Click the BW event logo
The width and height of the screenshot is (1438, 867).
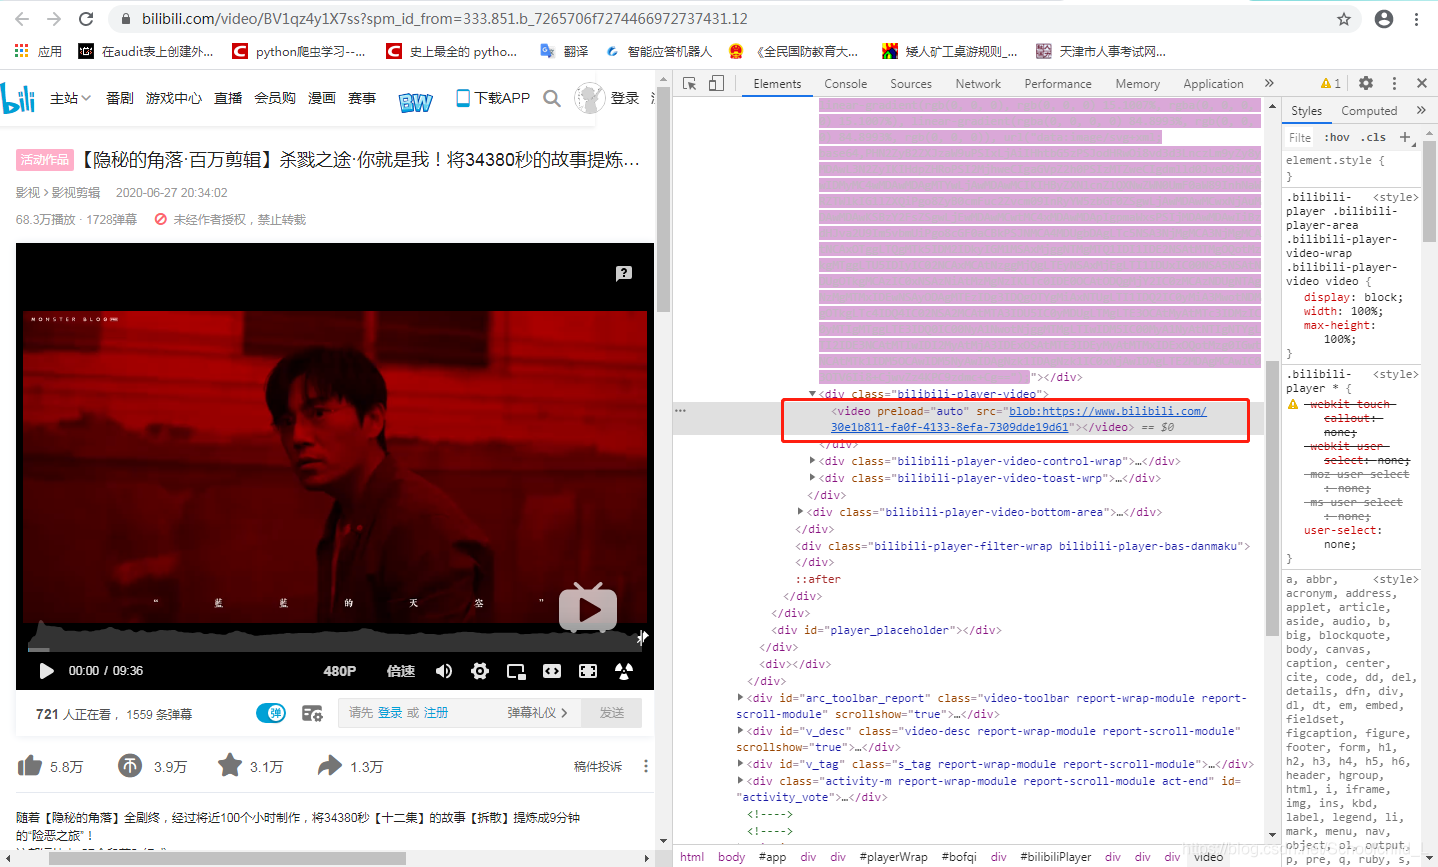[x=416, y=102]
